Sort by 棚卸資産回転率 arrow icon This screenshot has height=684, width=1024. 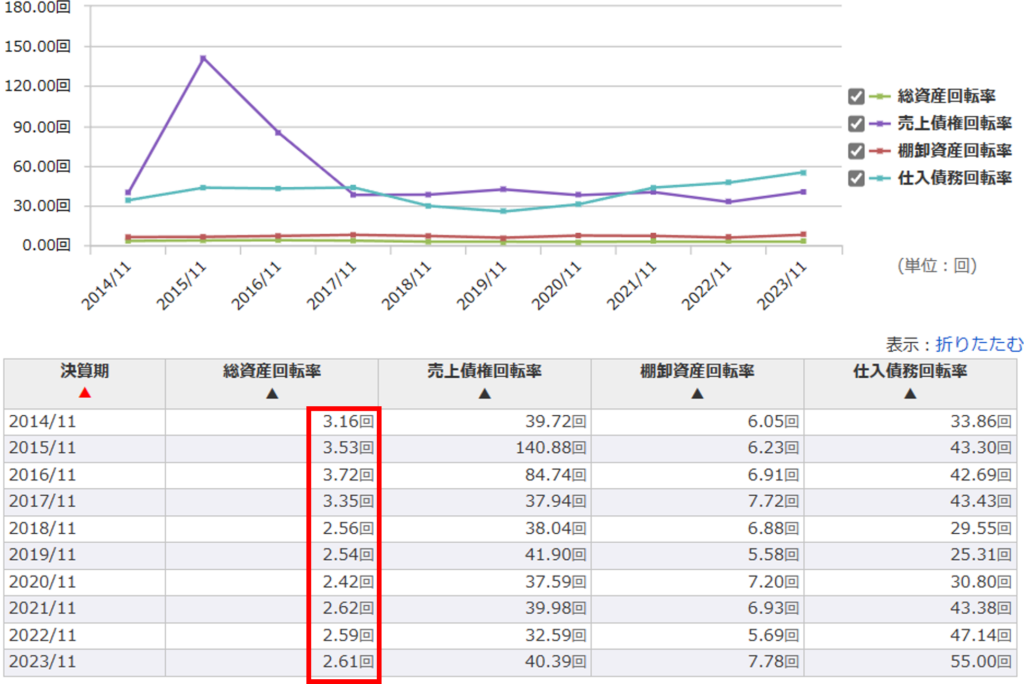(697, 393)
